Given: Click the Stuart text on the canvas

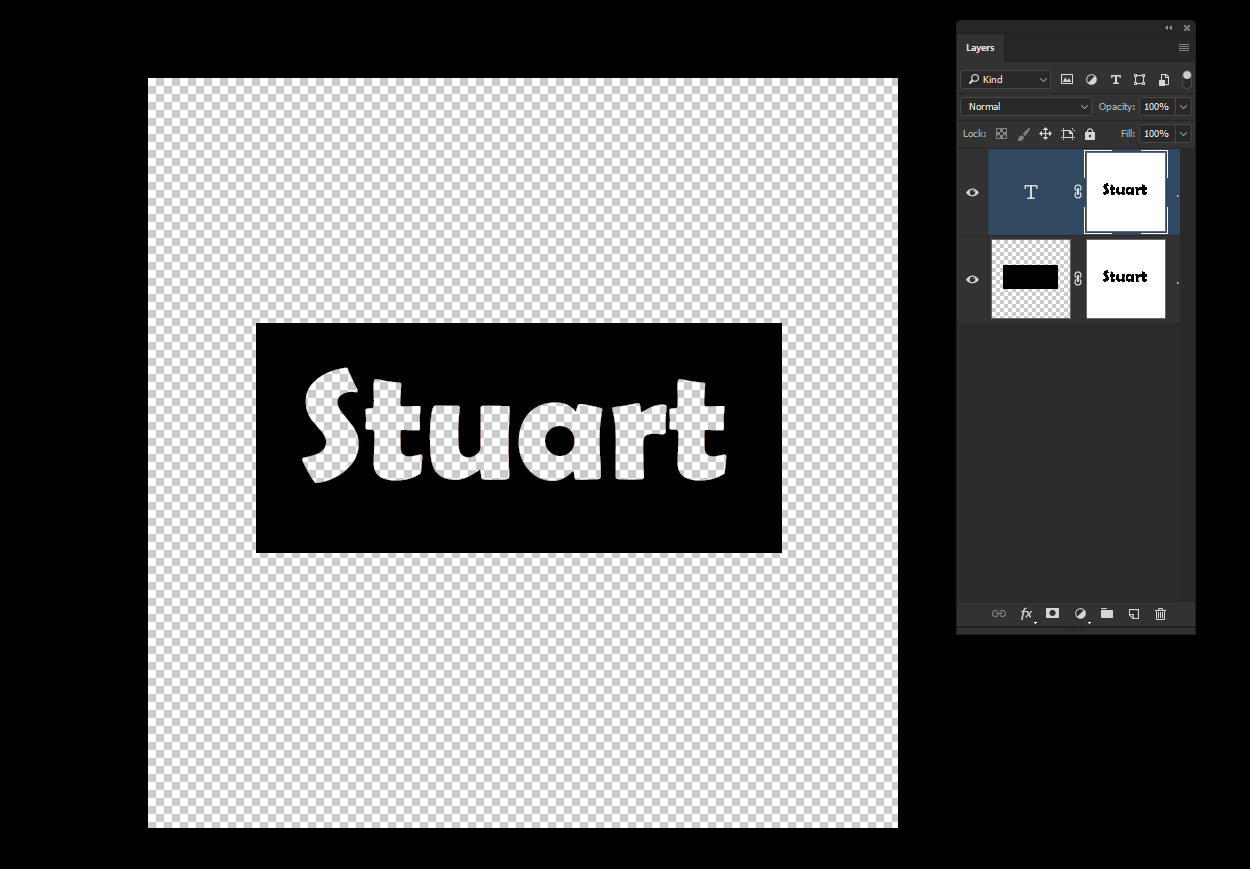Looking at the screenshot, I should coord(514,427).
